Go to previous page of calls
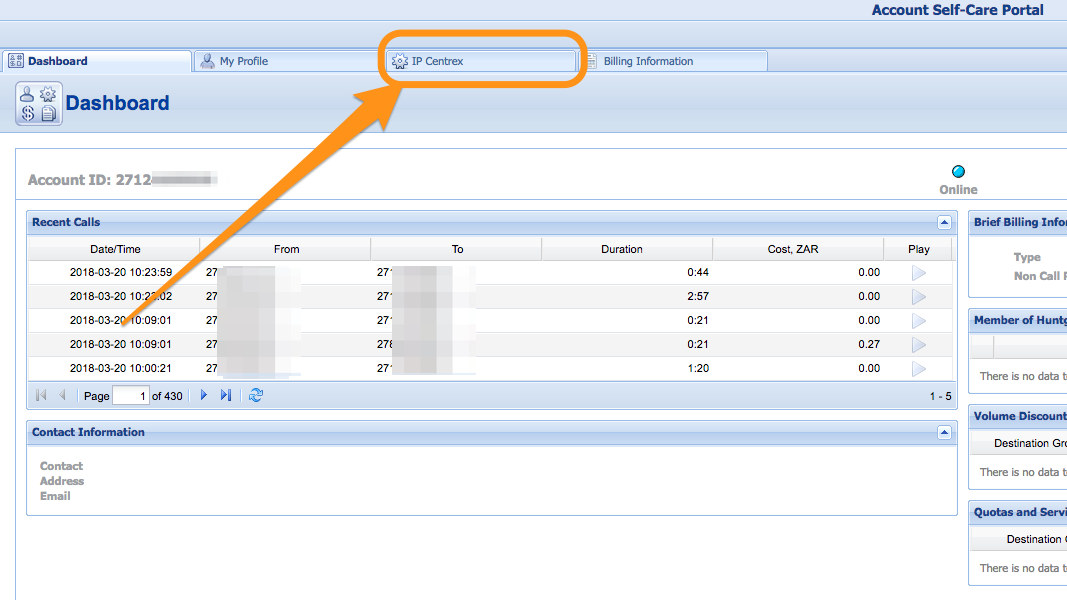Image resolution: width=1067 pixels, height=600 pixels. [62, 396]
